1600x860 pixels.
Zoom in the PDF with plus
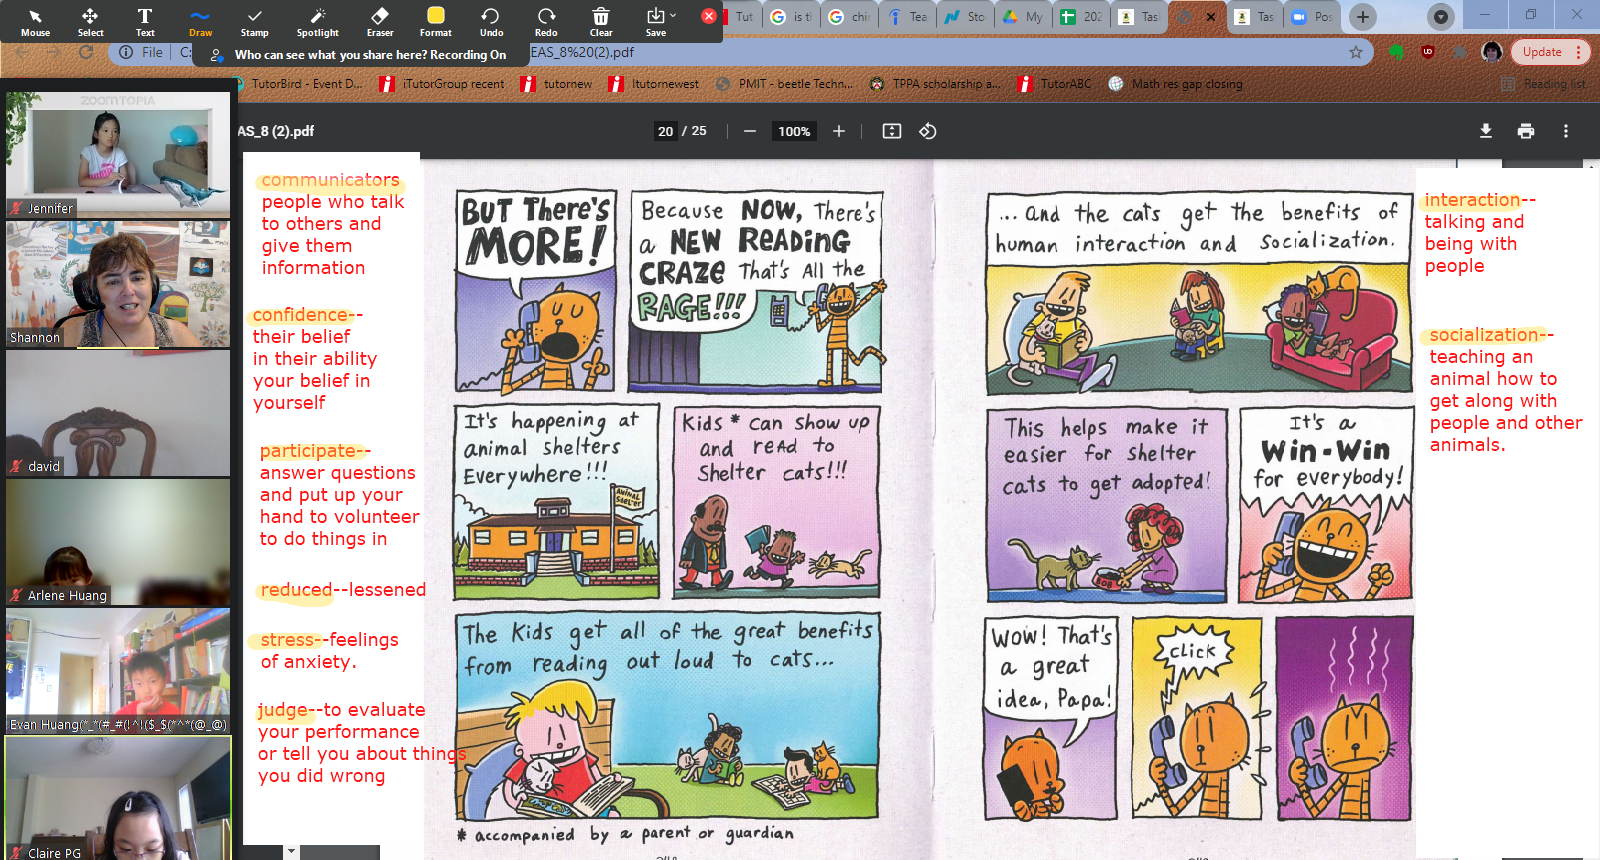coord(839,131)
